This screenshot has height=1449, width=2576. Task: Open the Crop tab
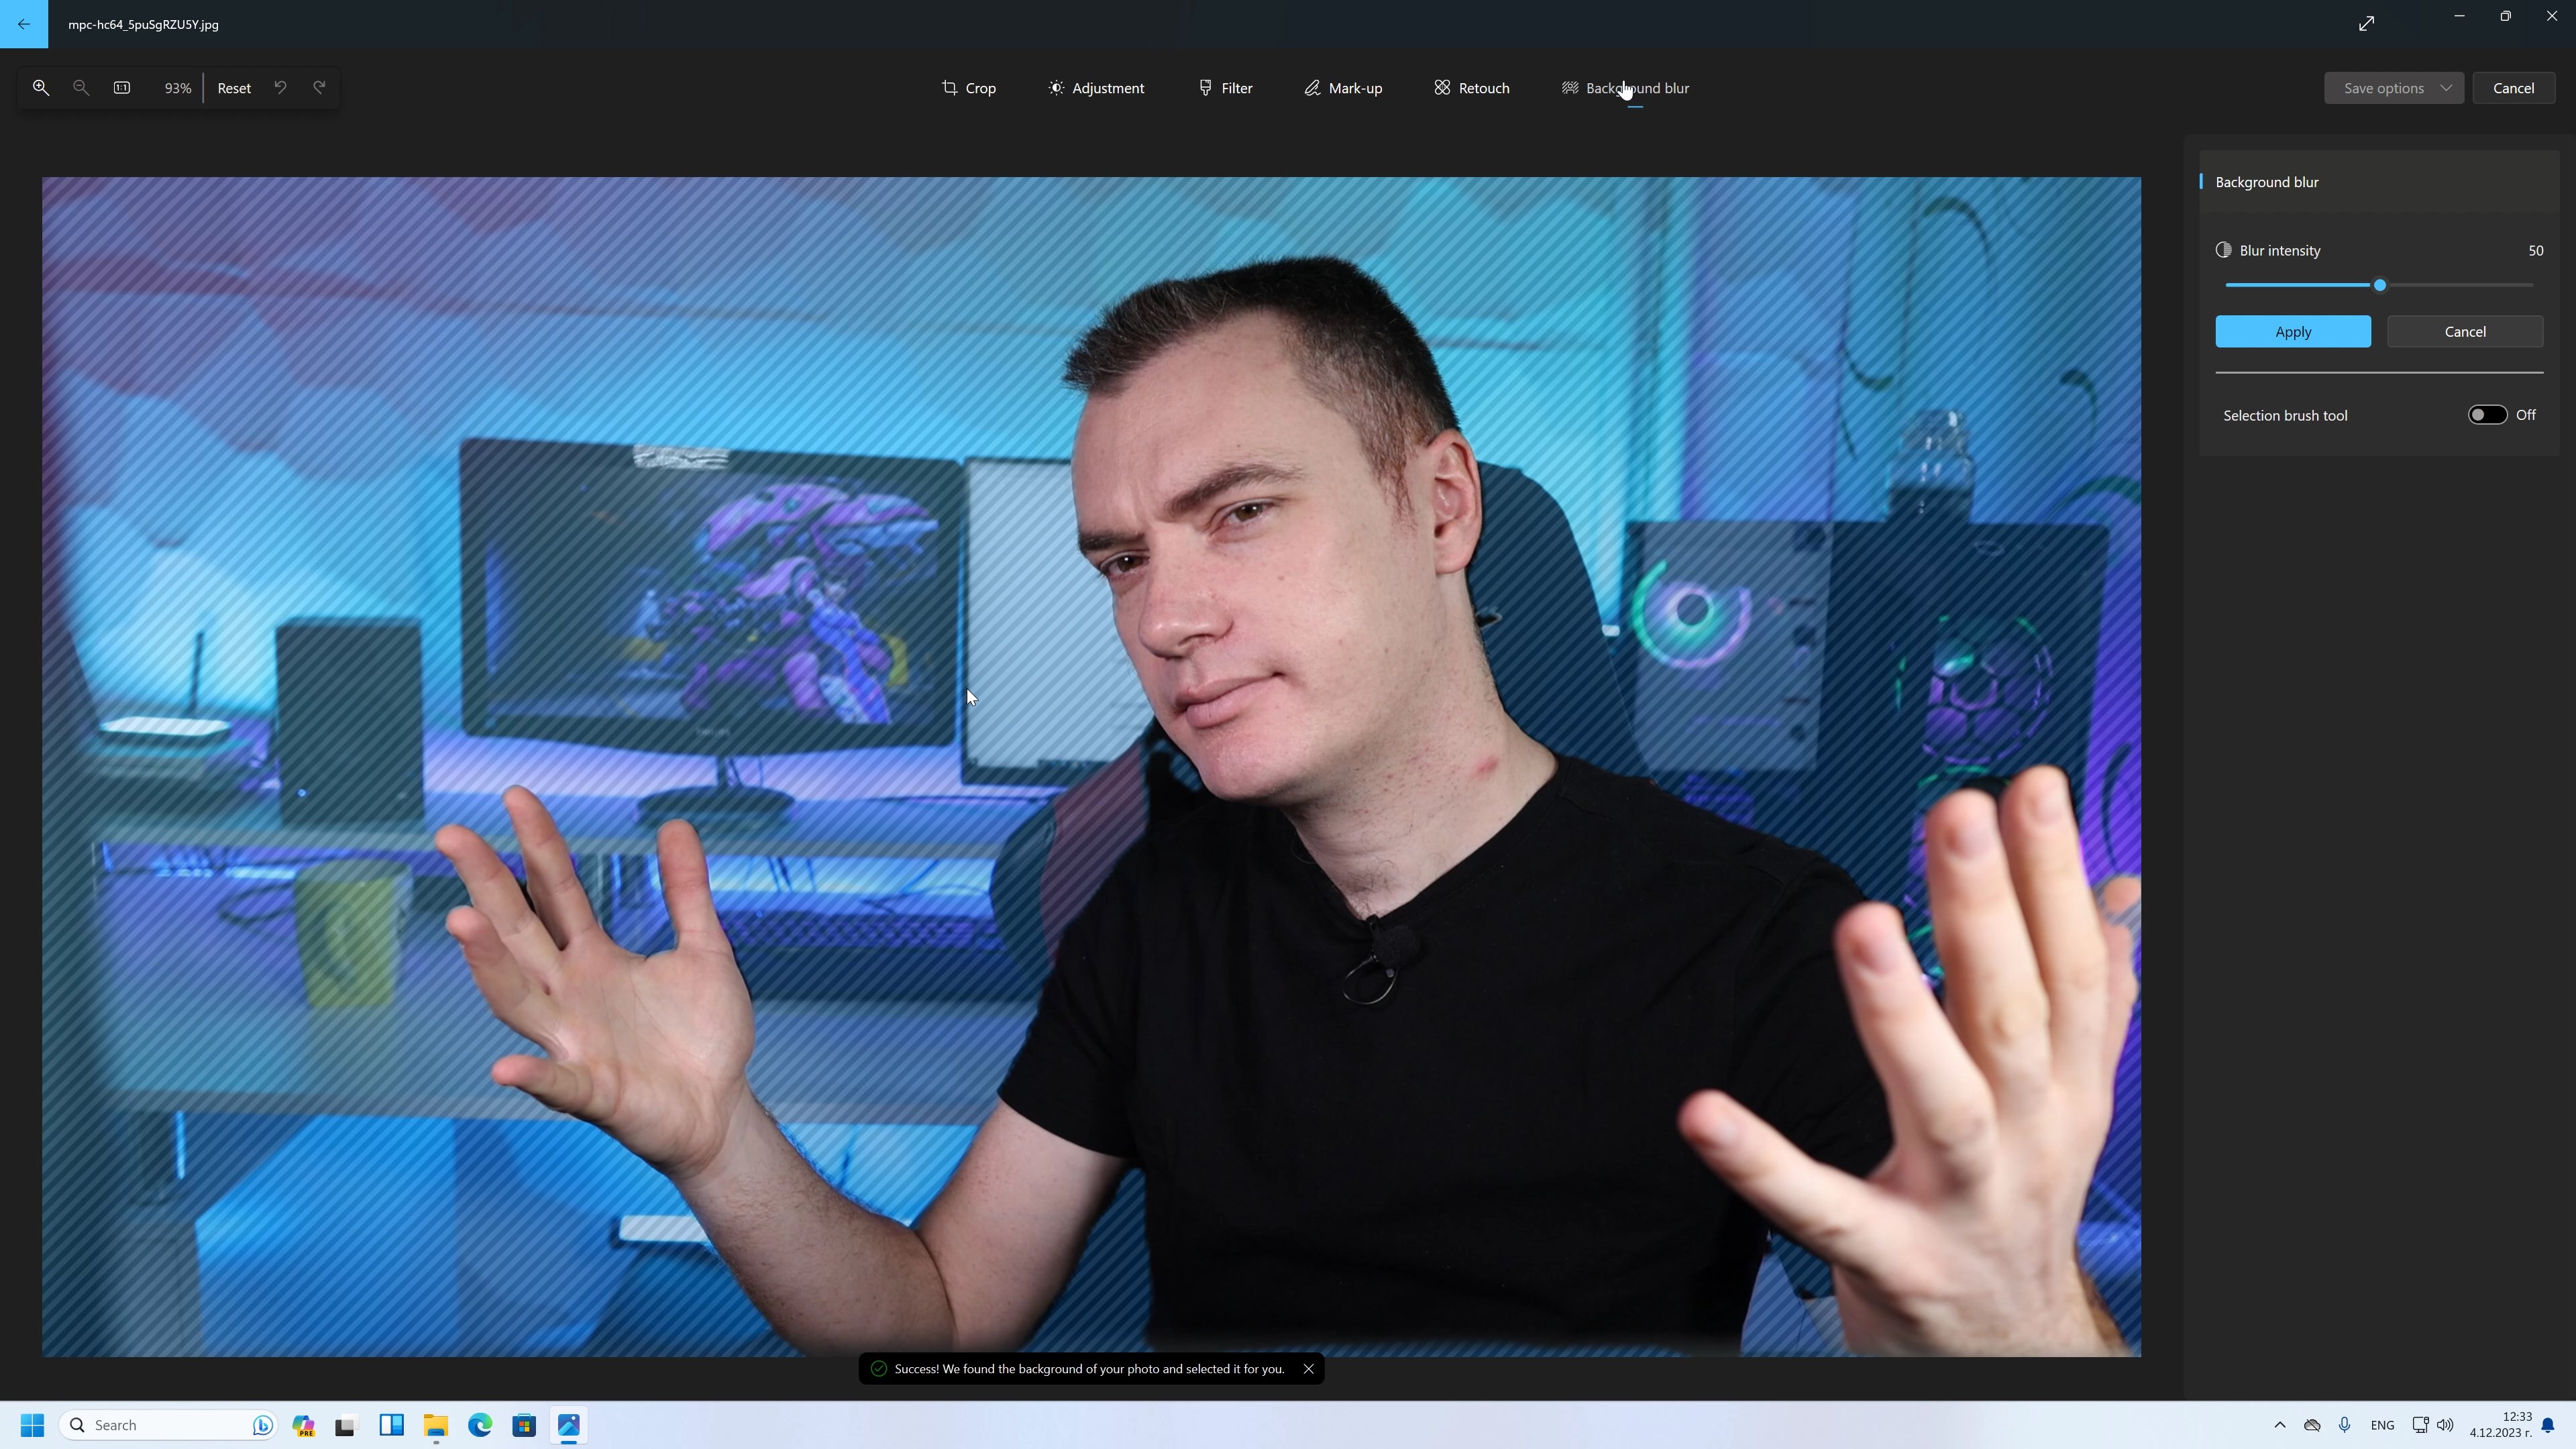point(969,88)
